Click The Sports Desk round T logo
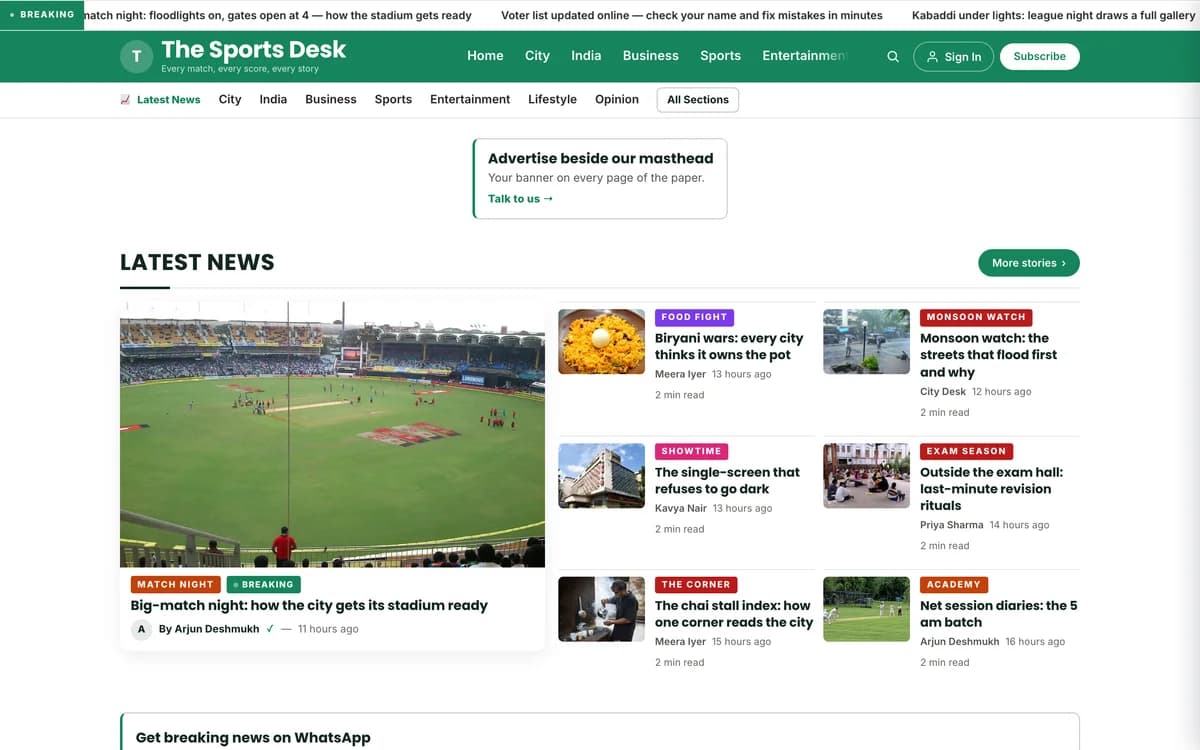 coord(136,56)
